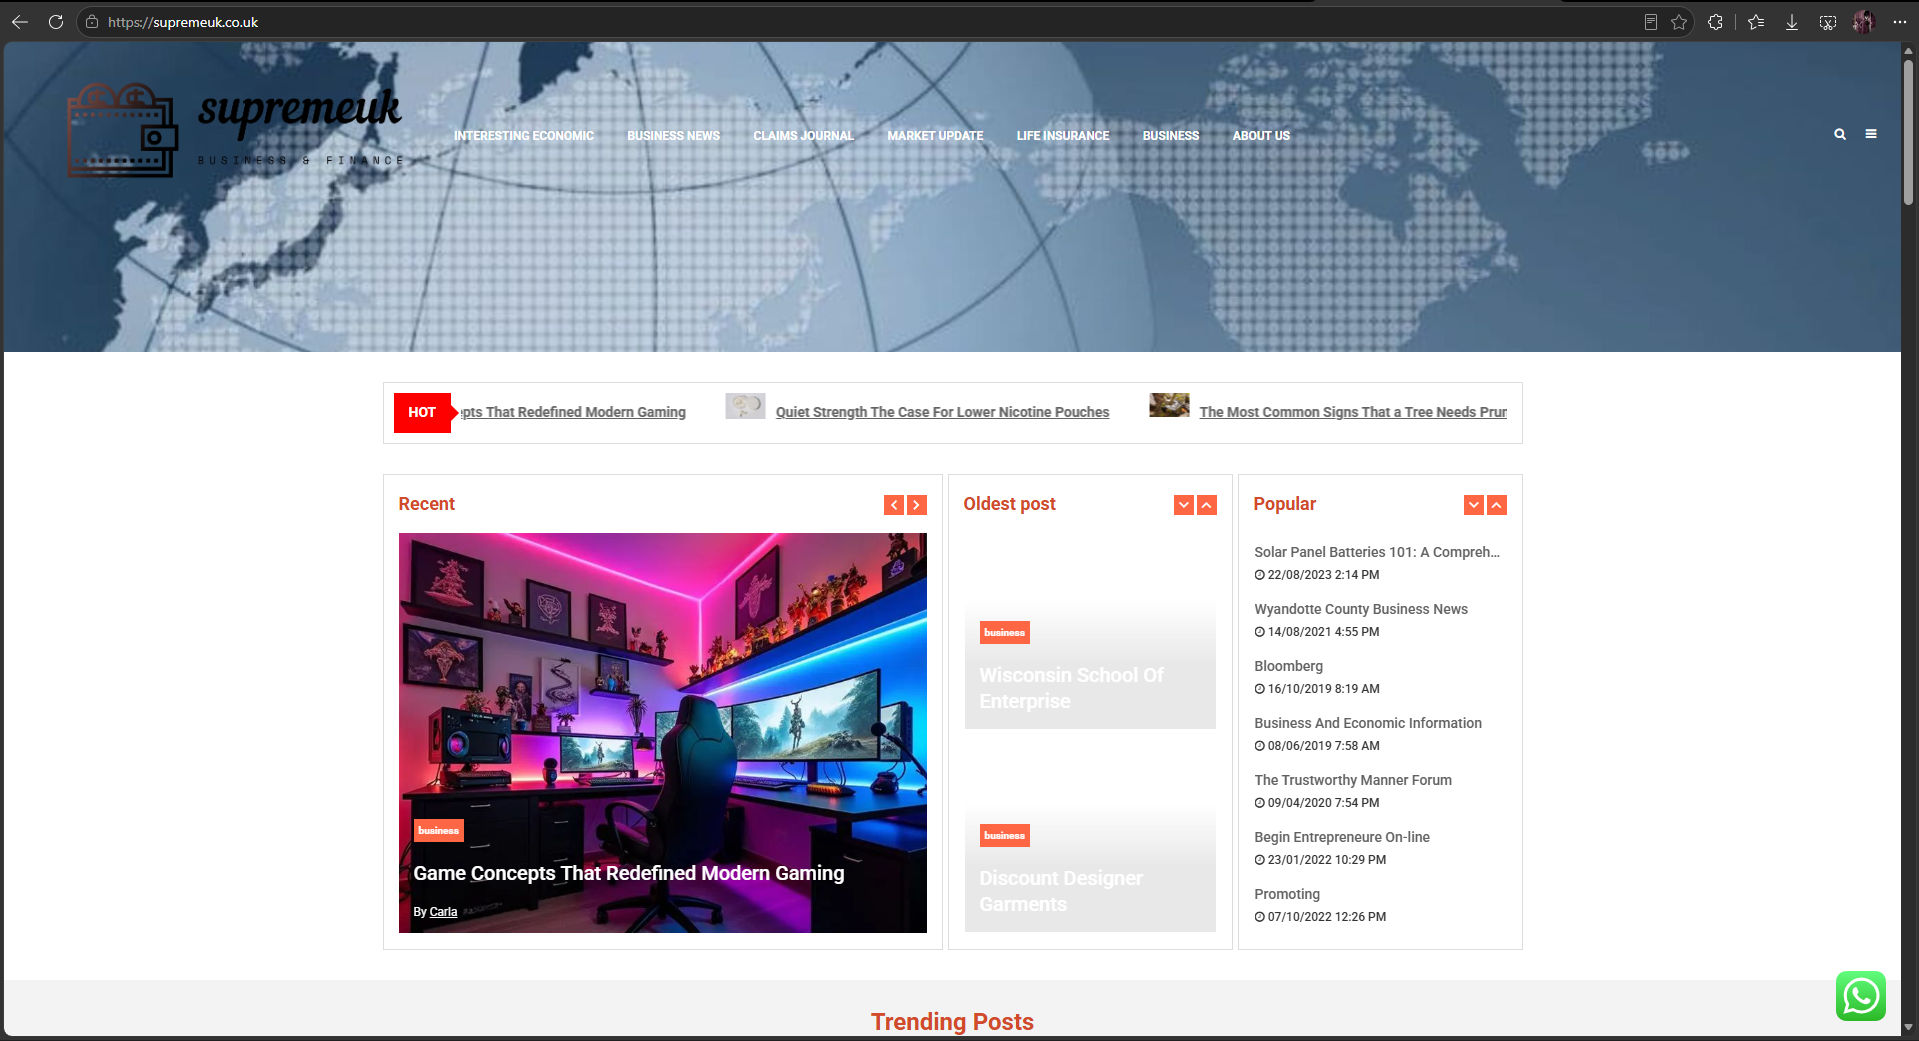Open The Trustworthy Manner Forum post
1919x1041 pixels.
(1353, 780)
